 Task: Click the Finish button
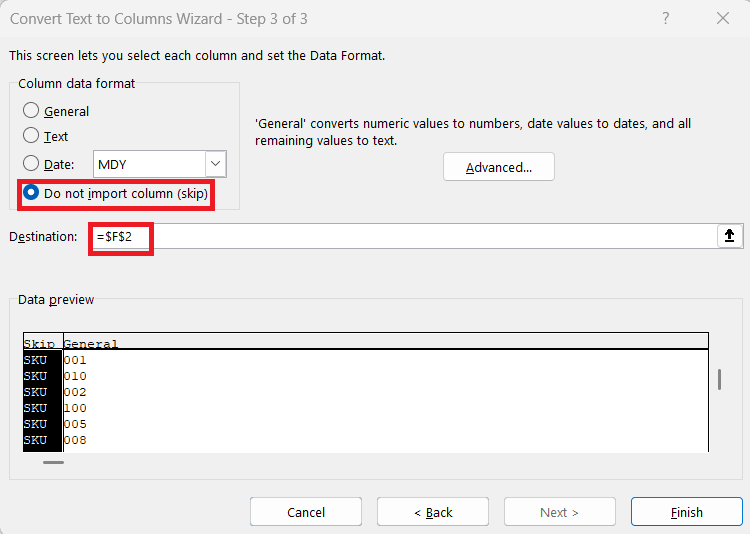pyautogui.click(x=686, y=512)
